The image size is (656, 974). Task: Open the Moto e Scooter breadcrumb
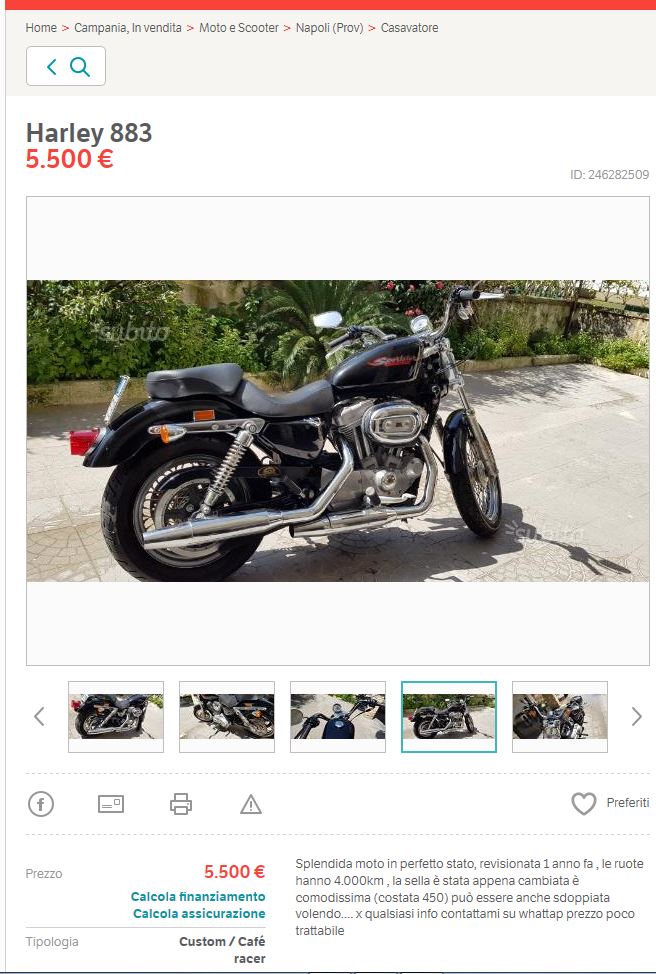point(239,28)
